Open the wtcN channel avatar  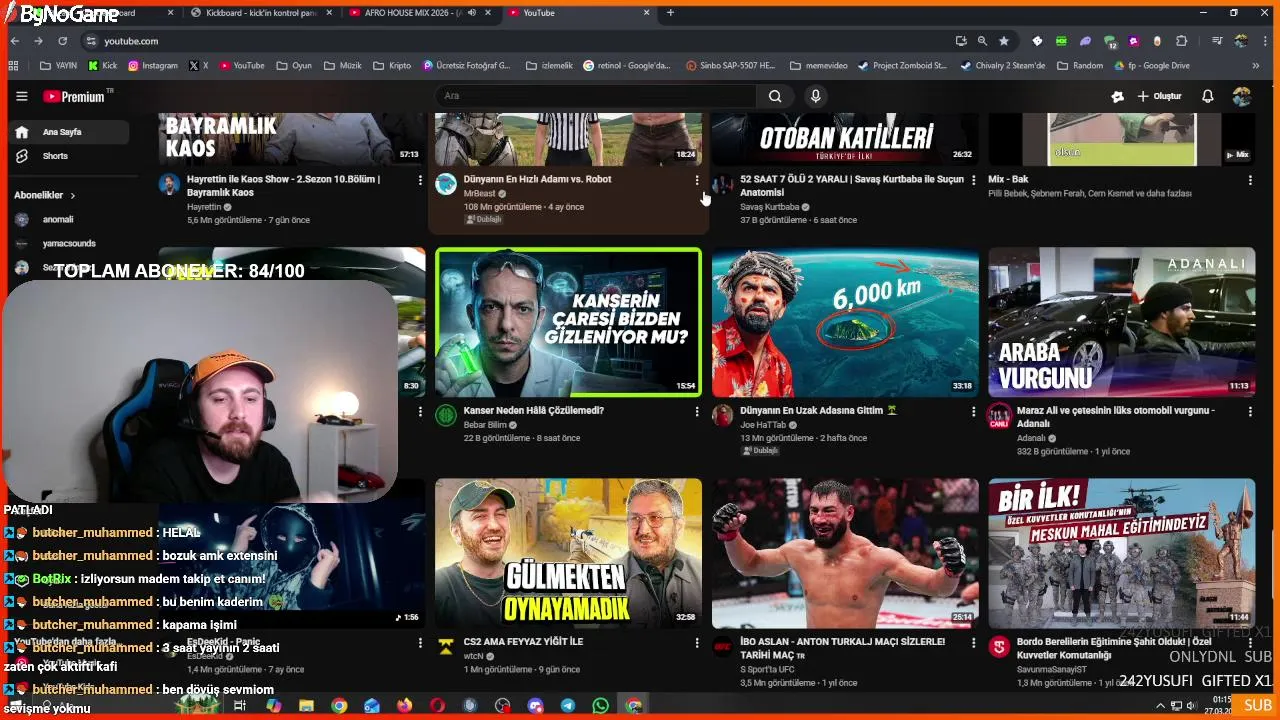(x=446, y=646)
